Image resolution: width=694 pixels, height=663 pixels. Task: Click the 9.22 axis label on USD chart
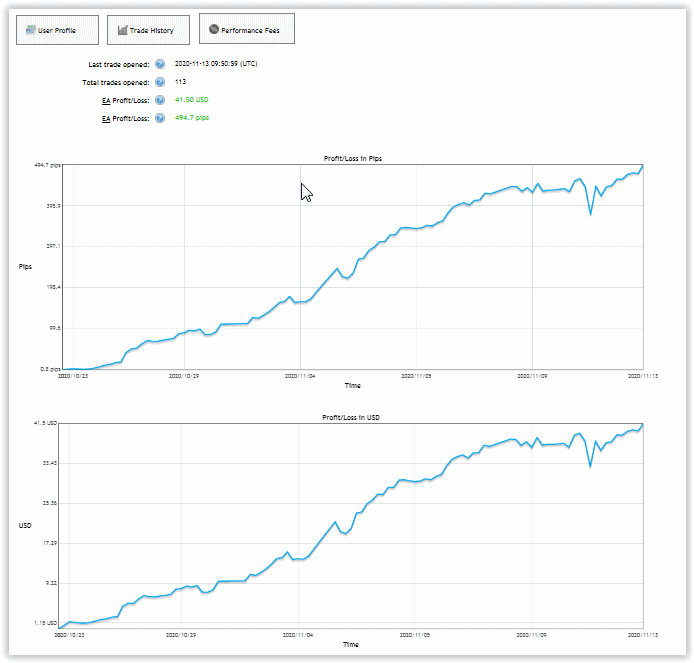pyautogui.click(x=51, y=583)
